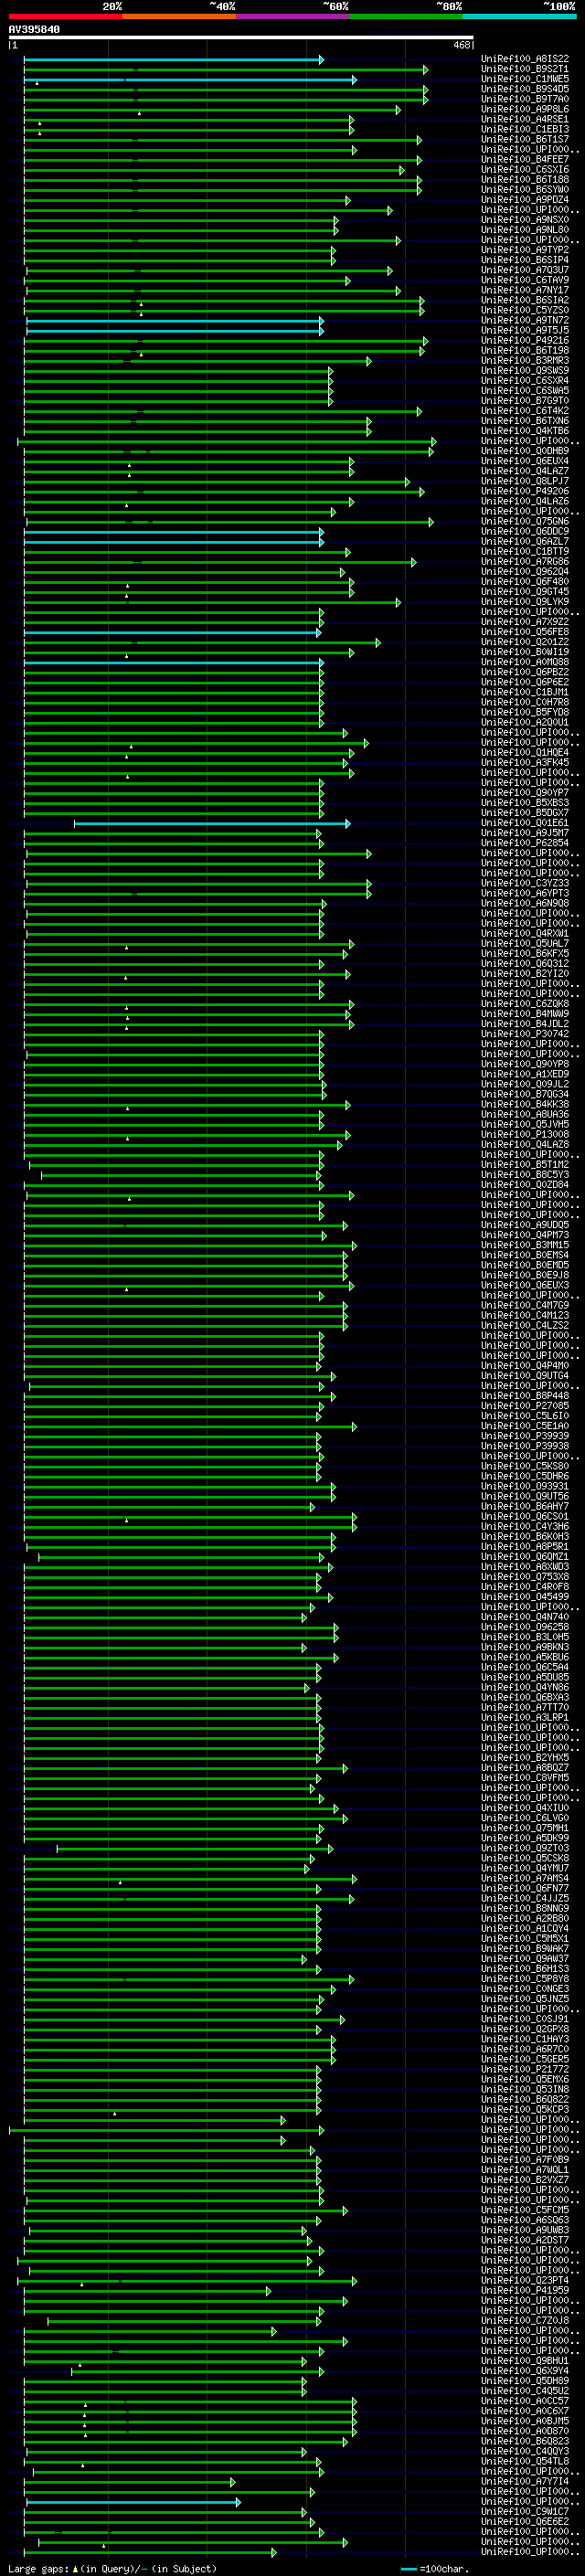Open hit UniRef100_P13008

coord(525,1134)
